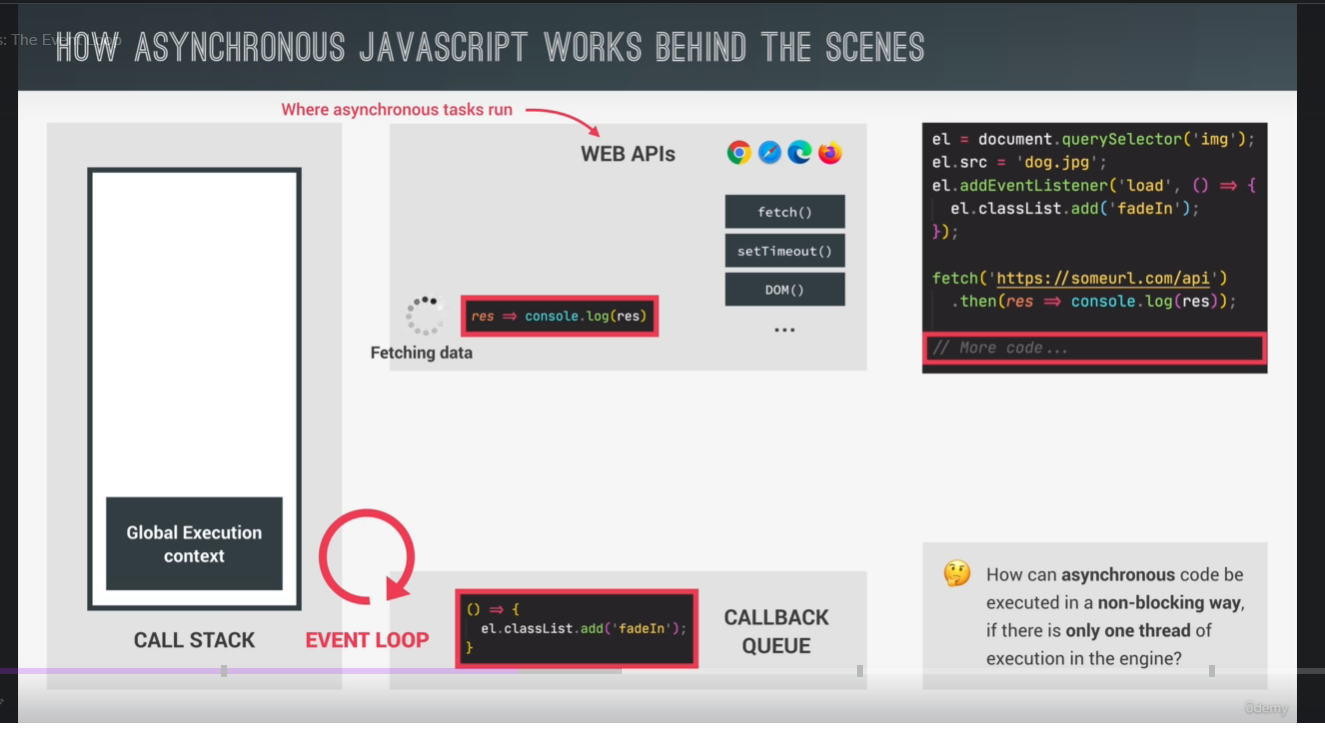Click the Udemy watermark logo
1325x737 pixels.
coord(1266,708)
